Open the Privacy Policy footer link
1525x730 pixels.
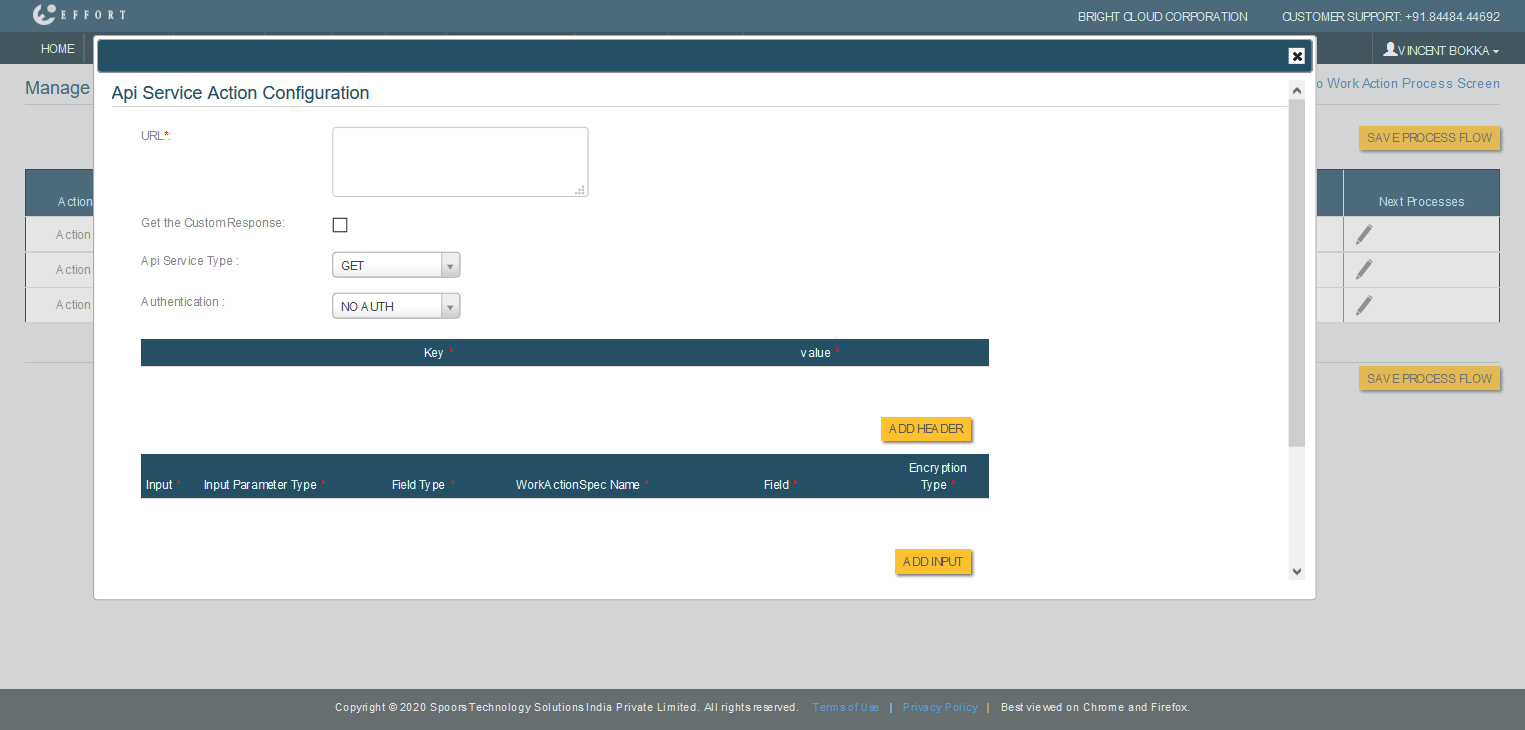pos(939,708)
